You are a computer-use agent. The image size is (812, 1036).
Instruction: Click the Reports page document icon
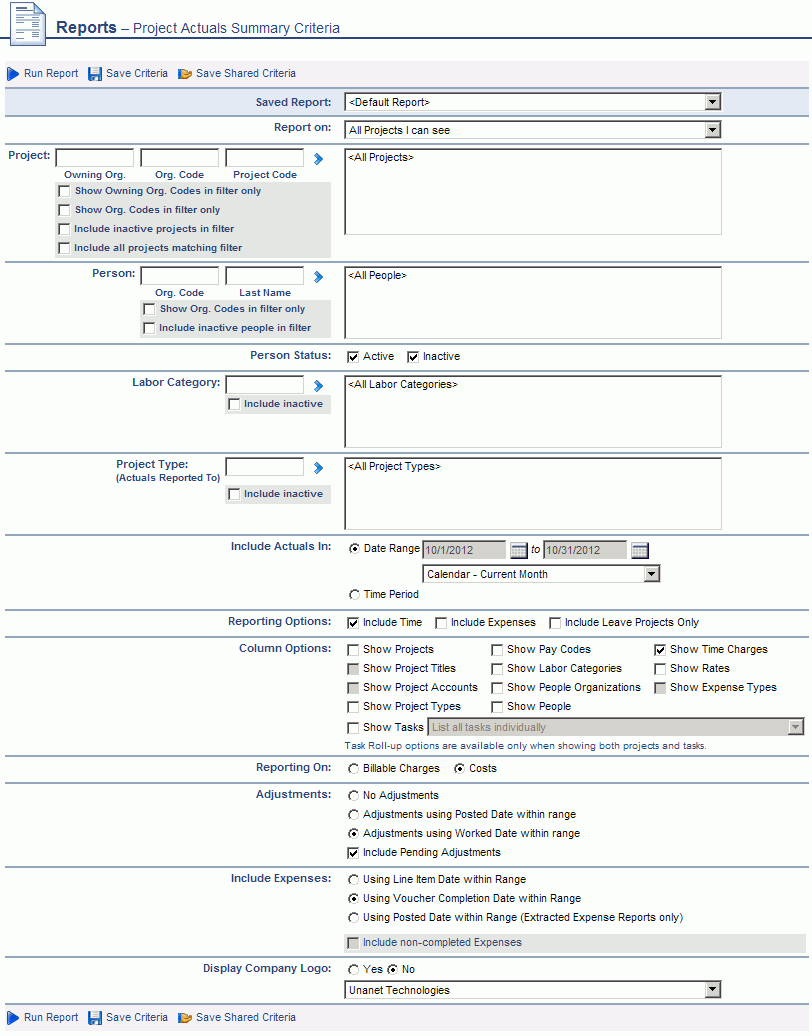pyautogui.click(x=28, y=24)
